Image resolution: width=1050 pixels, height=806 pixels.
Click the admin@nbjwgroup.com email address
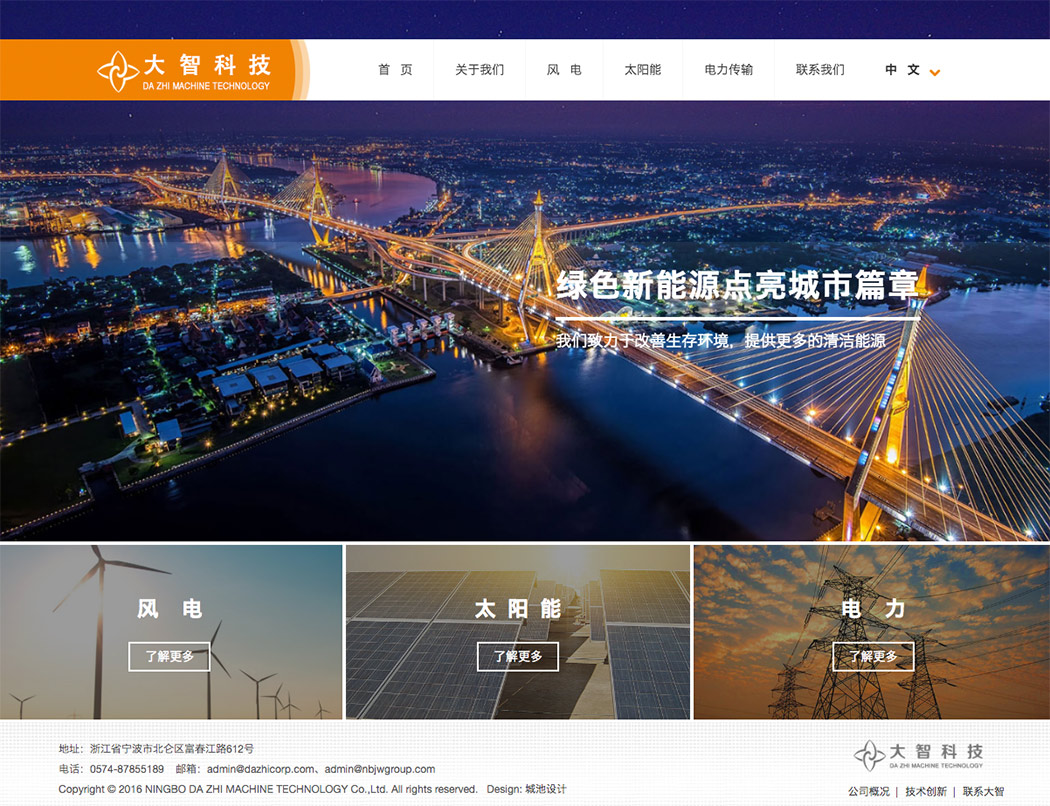[x=380, y=769]
